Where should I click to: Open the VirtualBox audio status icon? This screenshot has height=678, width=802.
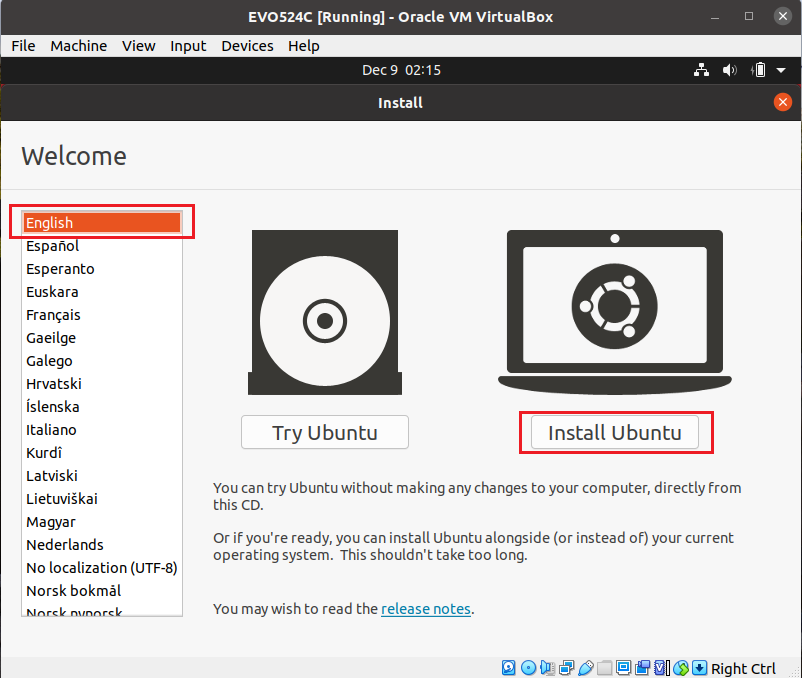548,667
